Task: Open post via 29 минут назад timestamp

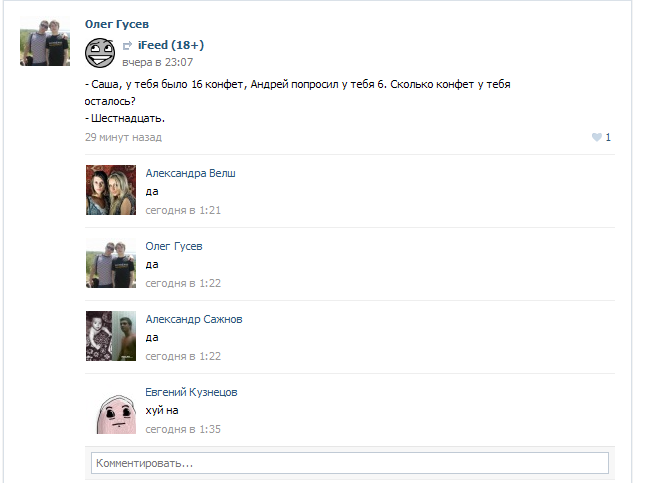Action: point(123,137)
